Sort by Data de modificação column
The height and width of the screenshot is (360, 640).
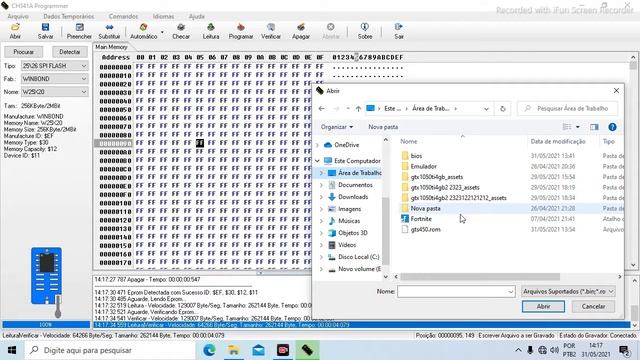[558, 141]
